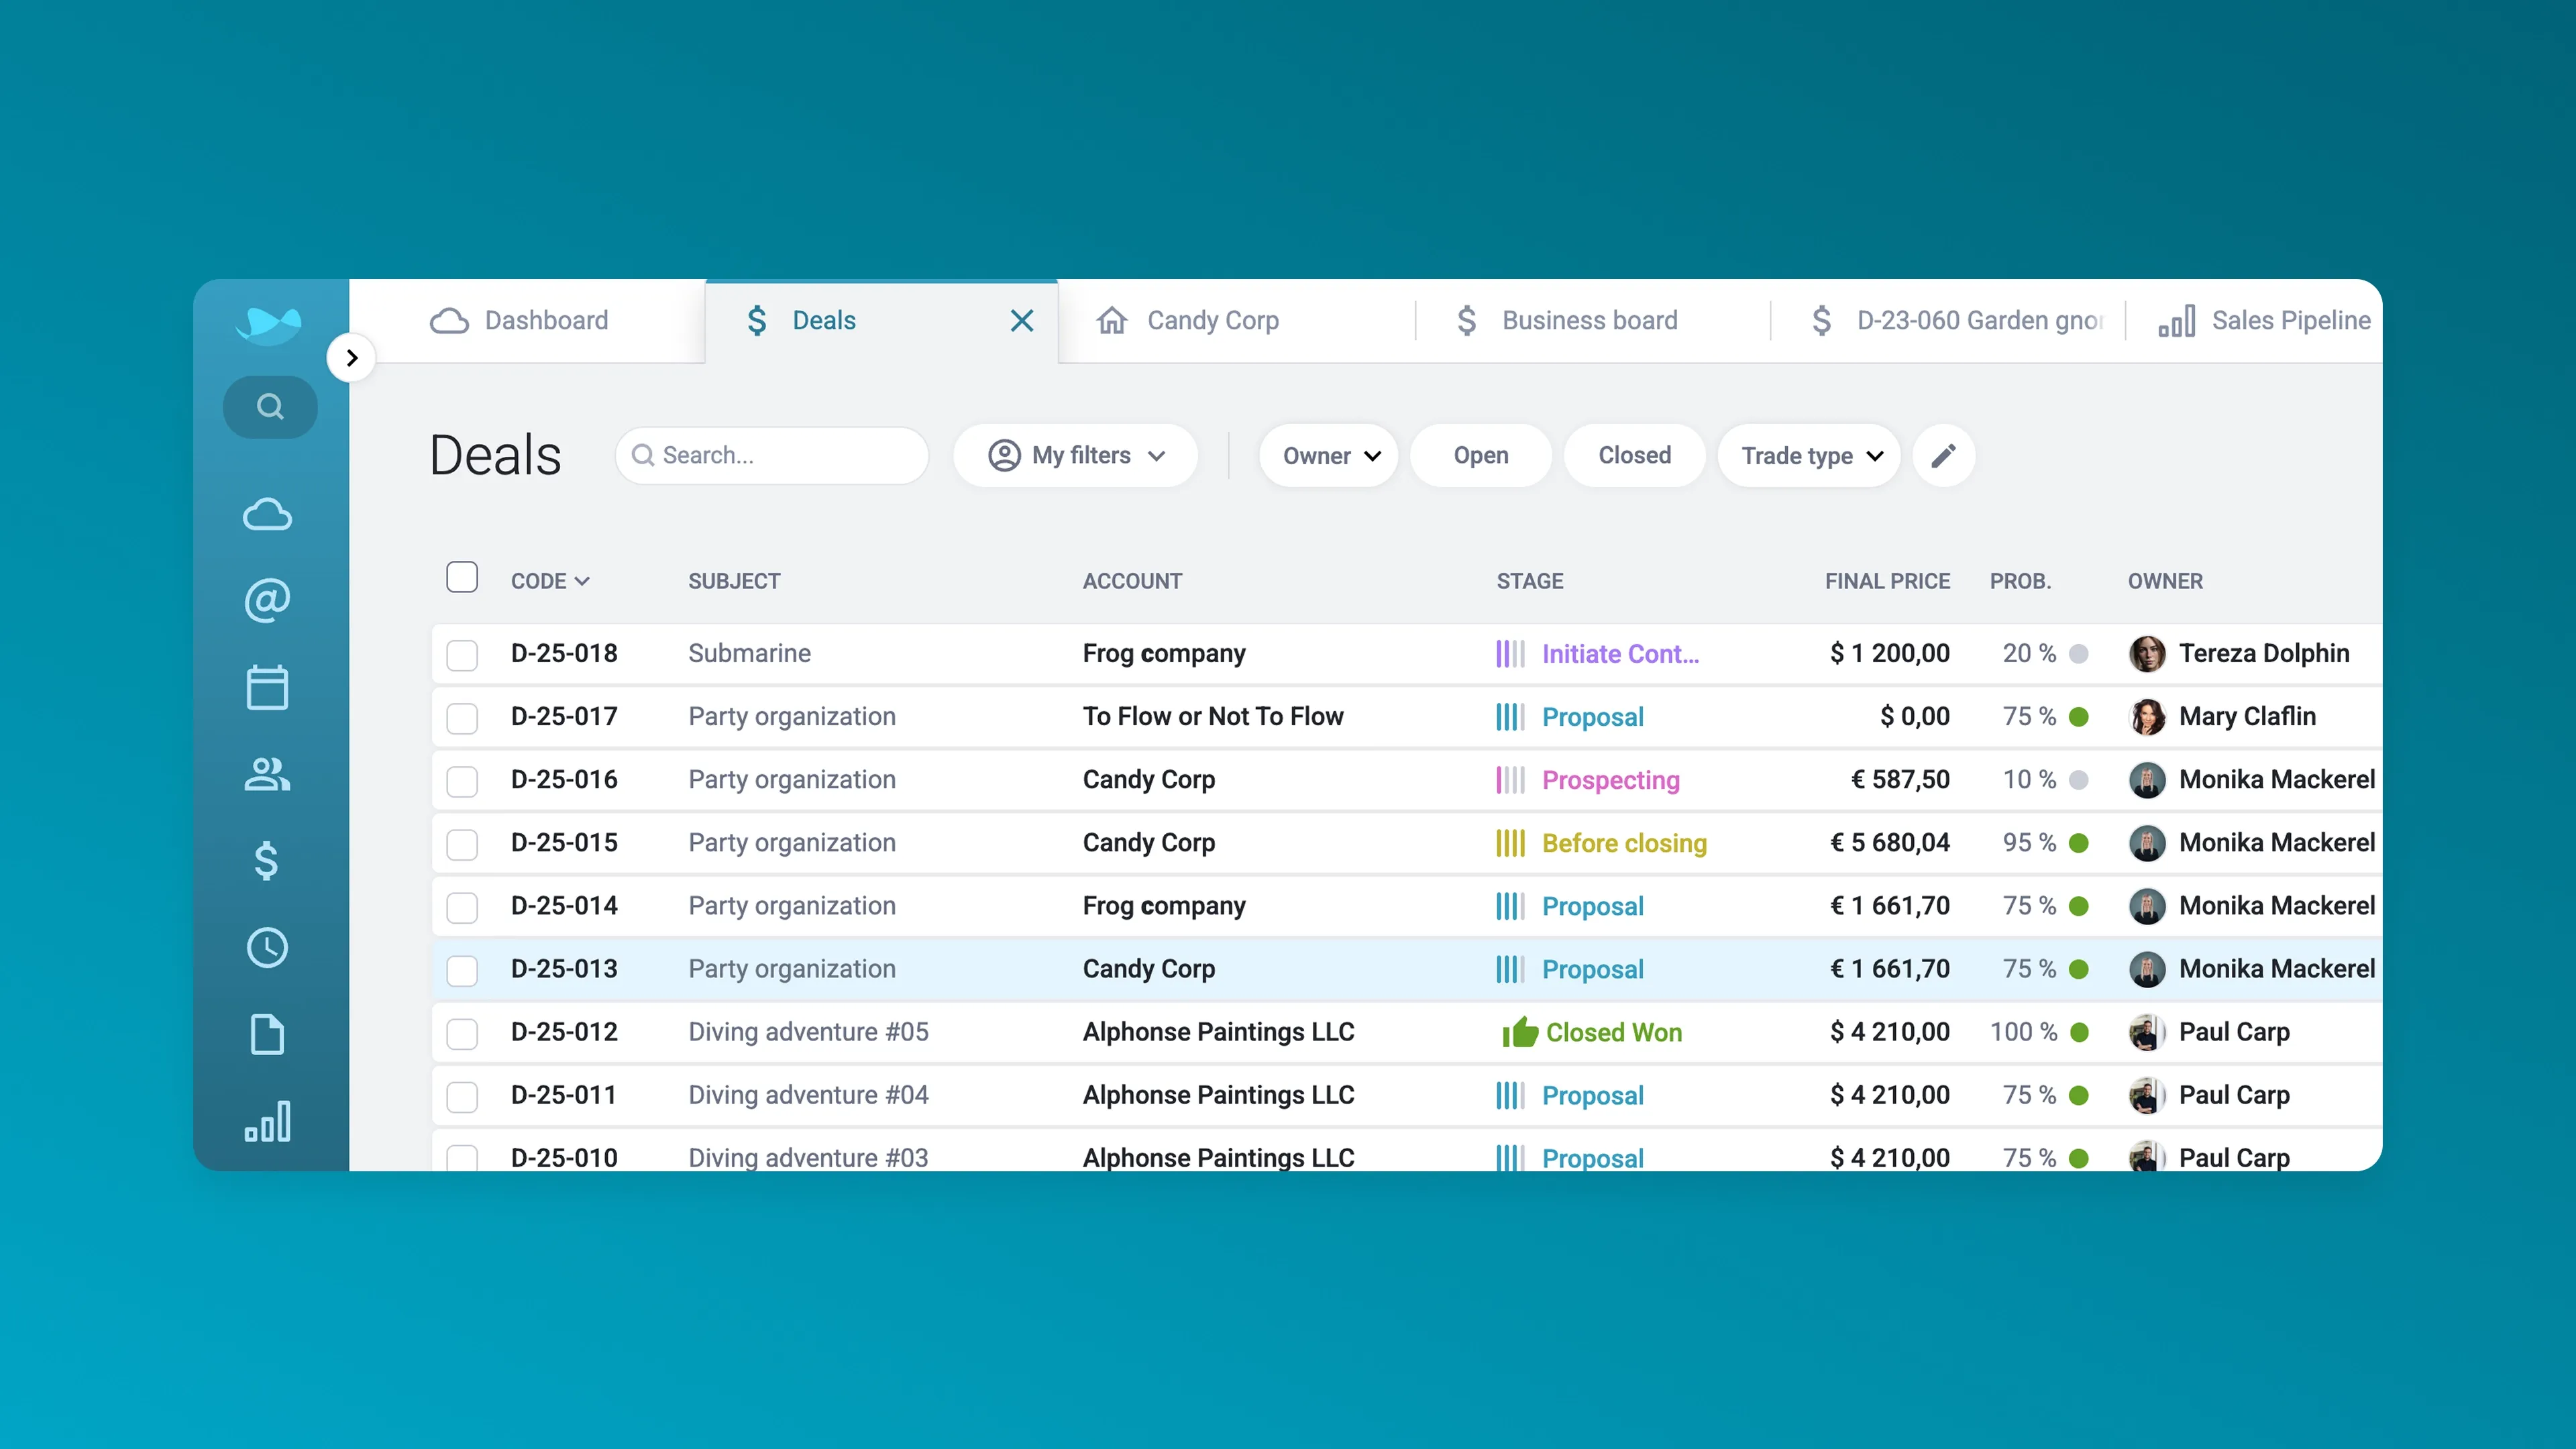Close the Deals tab with X
Viewport: 2576px width, 1449px height.
(x=1022, y=321)
